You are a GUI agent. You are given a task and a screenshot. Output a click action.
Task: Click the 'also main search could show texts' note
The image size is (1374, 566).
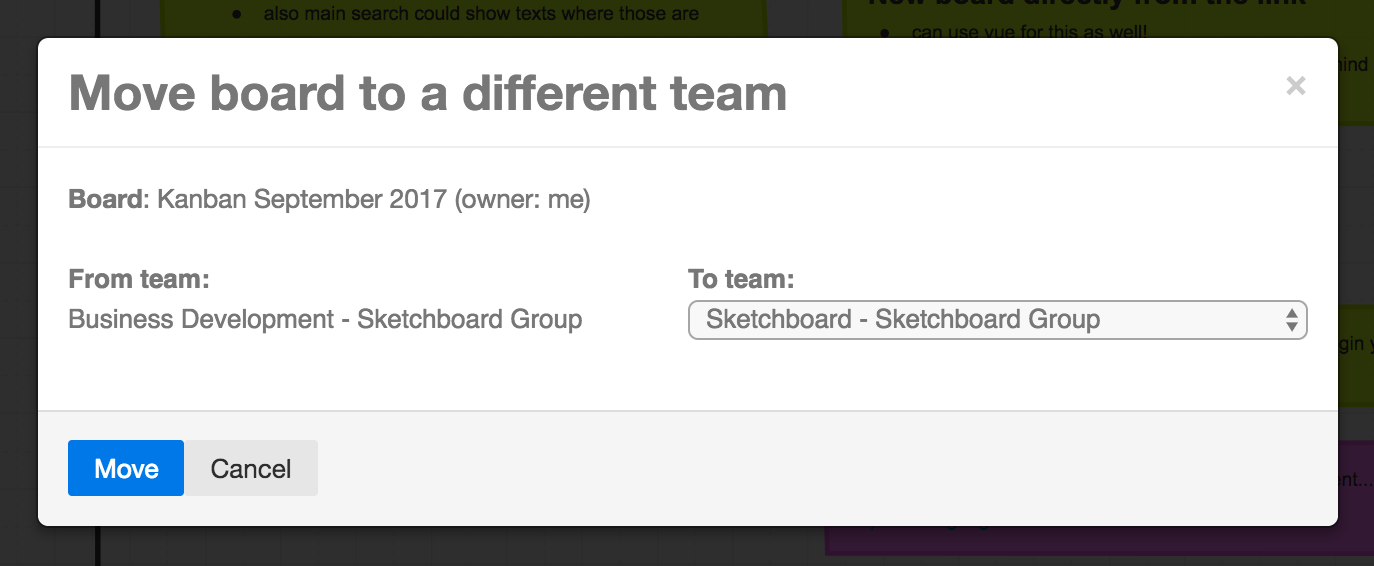481,14
